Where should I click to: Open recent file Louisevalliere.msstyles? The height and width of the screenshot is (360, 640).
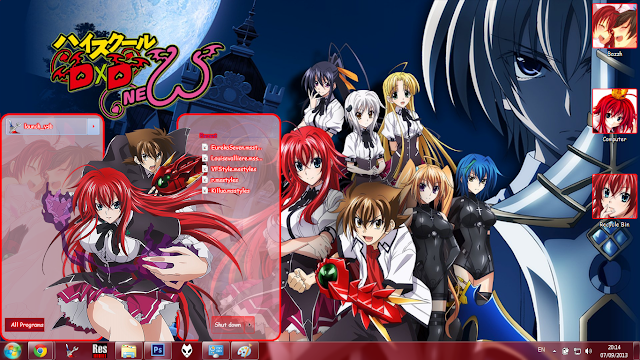tap(231, 158)
